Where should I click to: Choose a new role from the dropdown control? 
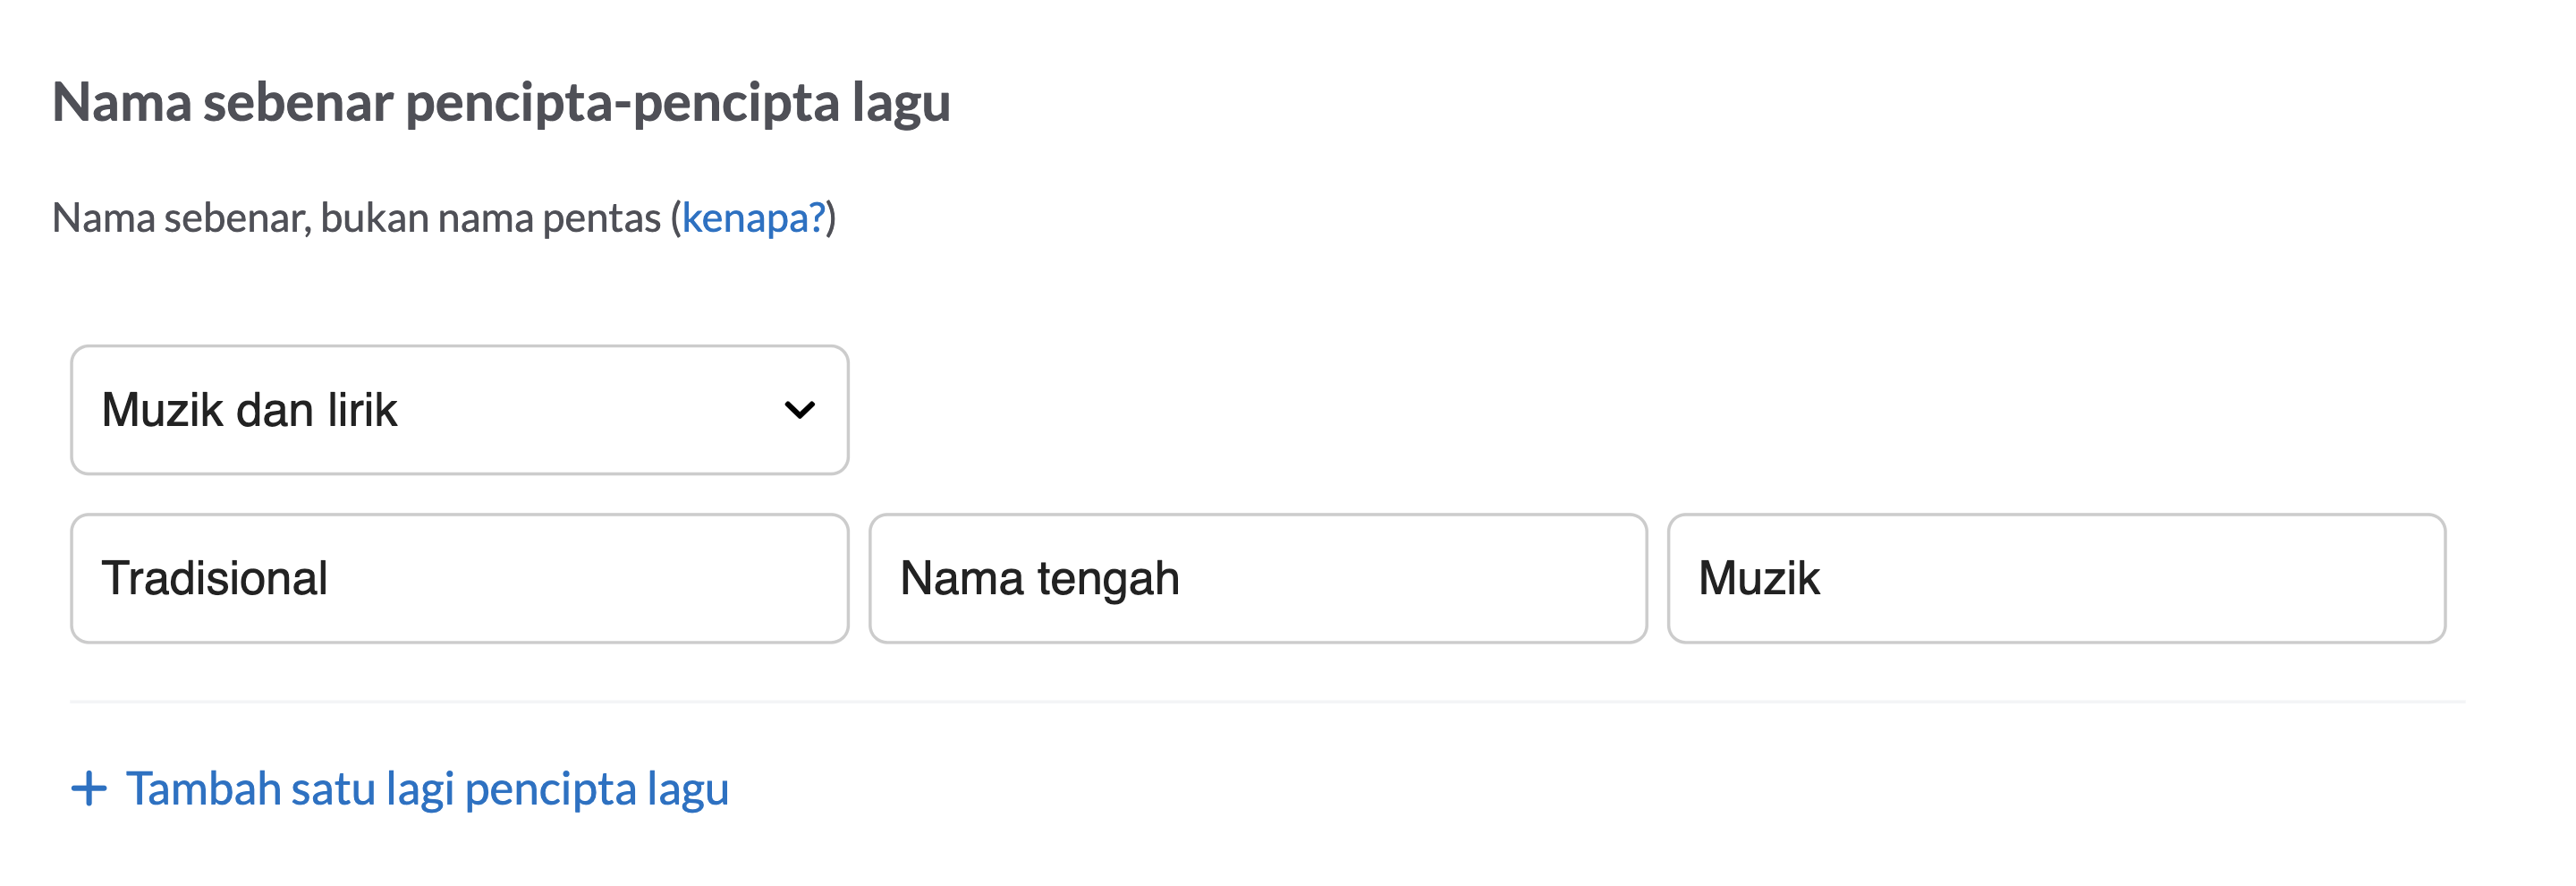[458, 409]
